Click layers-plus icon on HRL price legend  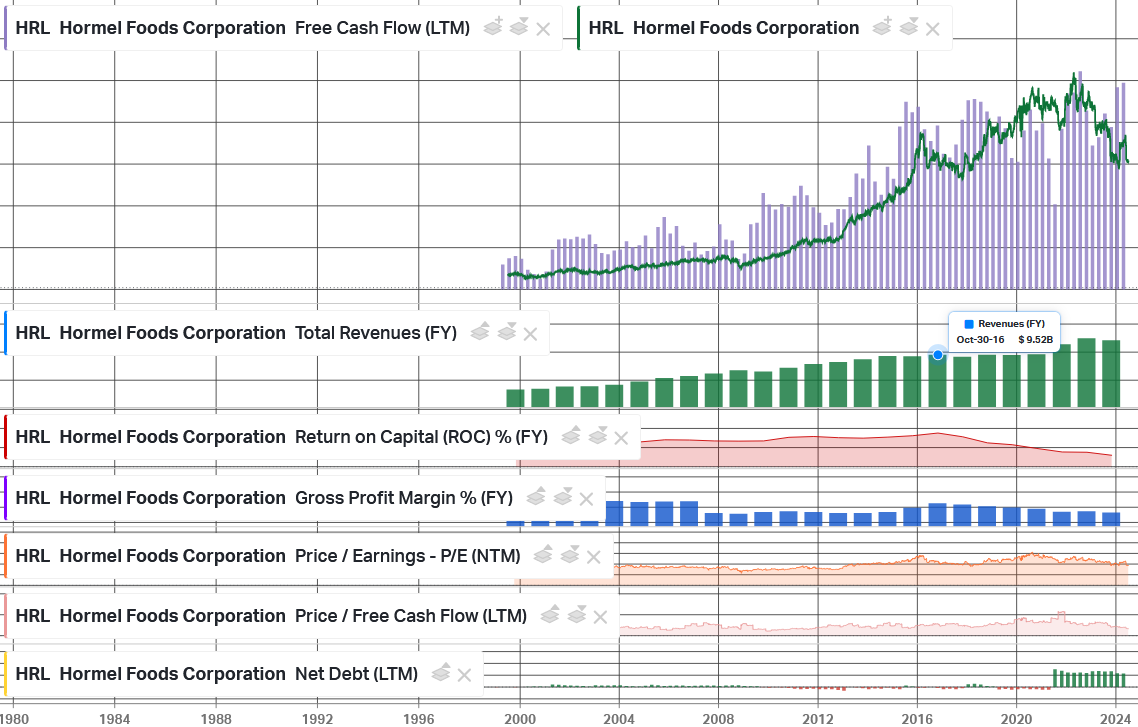[882, 27]
